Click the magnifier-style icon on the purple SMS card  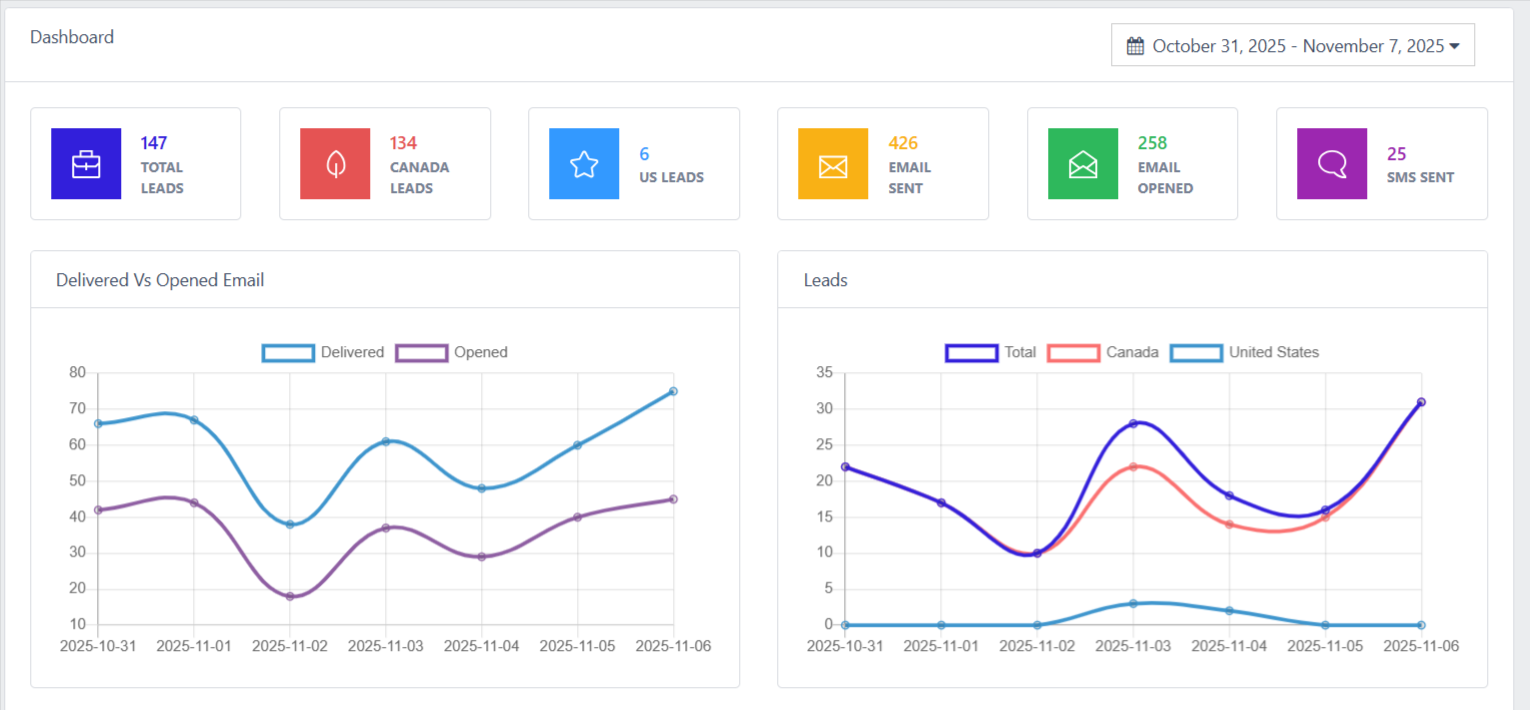1332,163
